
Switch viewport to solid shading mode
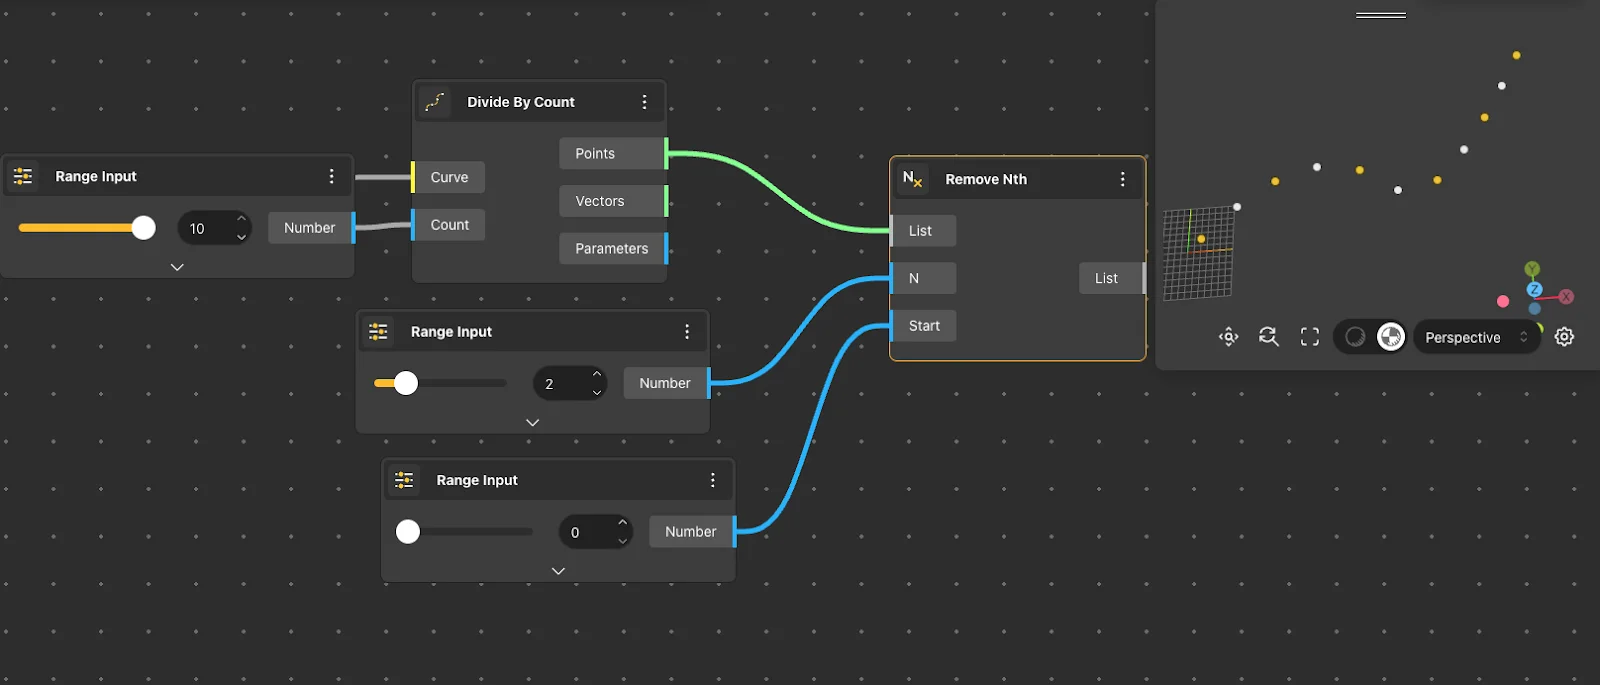coord(1355,337)
